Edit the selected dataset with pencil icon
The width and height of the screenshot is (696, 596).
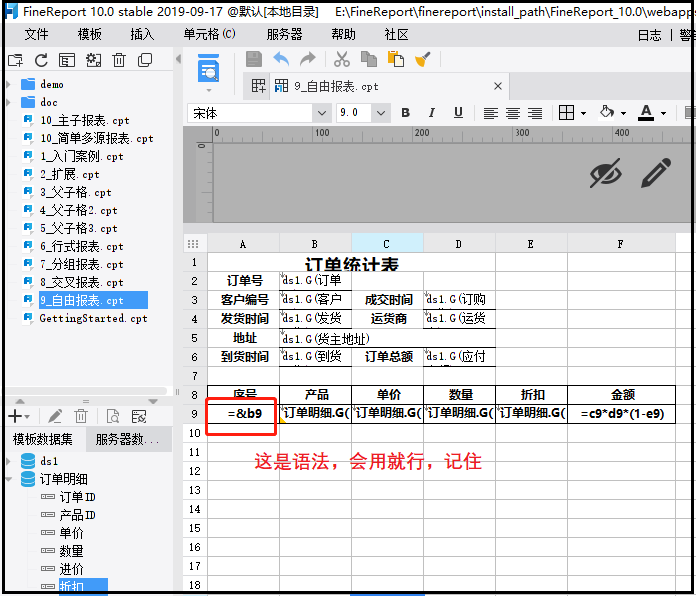[55, 416]
